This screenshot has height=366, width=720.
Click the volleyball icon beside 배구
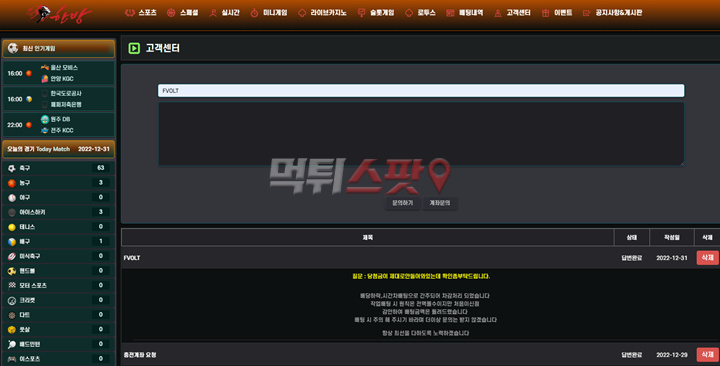(12, 242)
